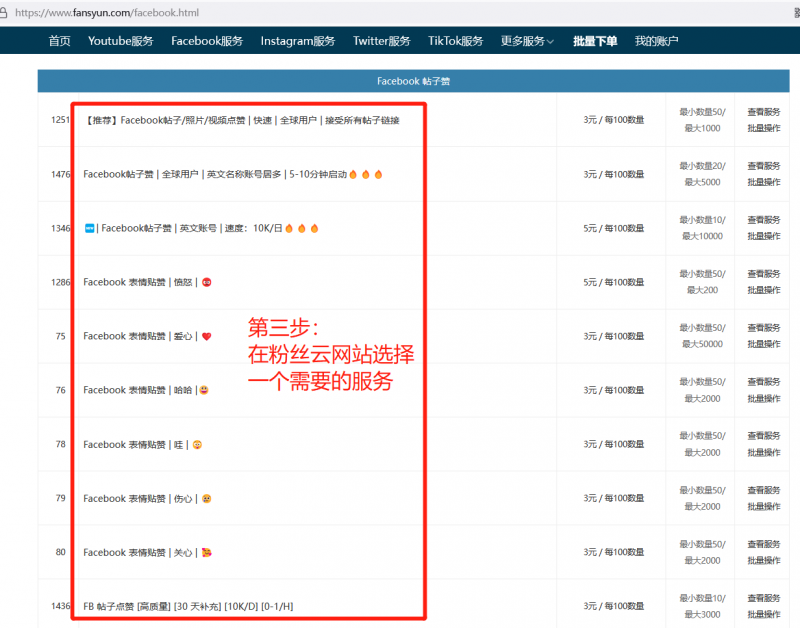
Task: Click the 3元 / 每100数量 price in row 1251
Action: tap(614, 120)
